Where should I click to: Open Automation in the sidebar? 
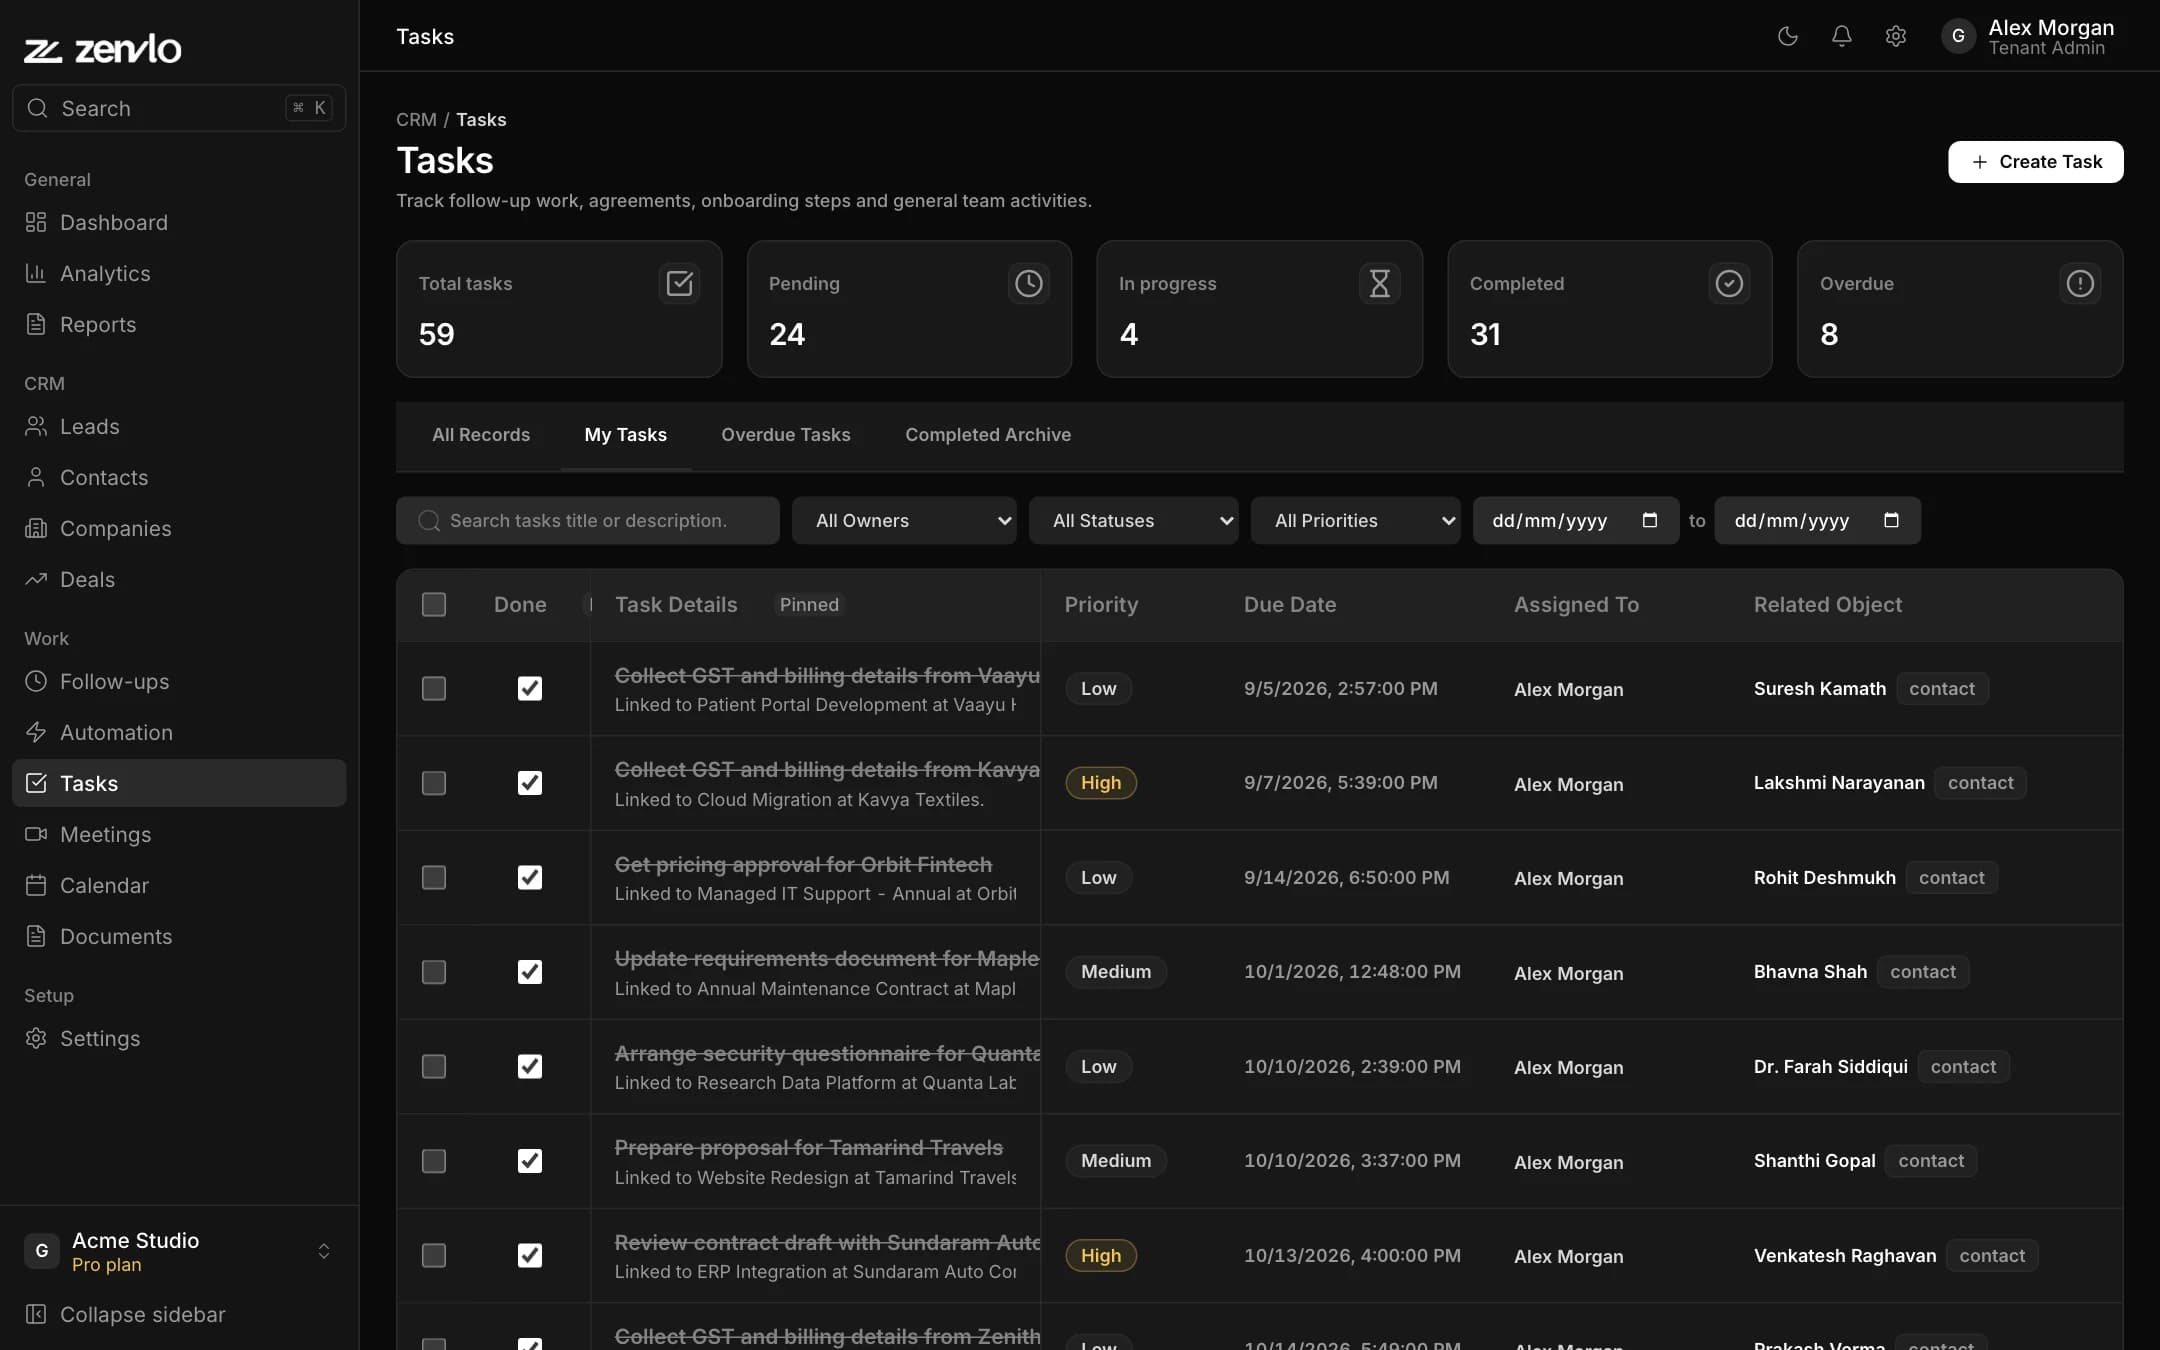(x=179, y=732)
